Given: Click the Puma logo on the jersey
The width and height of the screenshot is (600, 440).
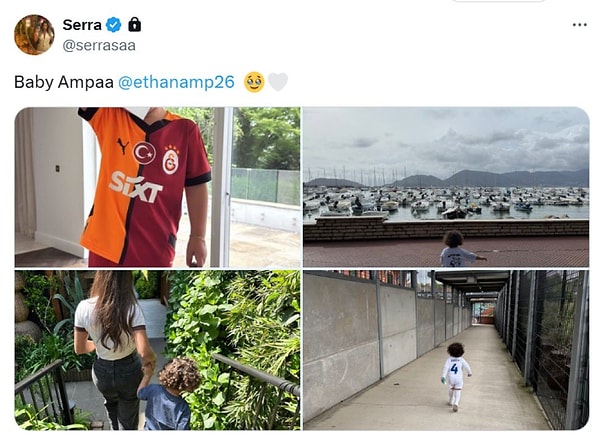Looking at the screenshot, I should pos(123,146).
